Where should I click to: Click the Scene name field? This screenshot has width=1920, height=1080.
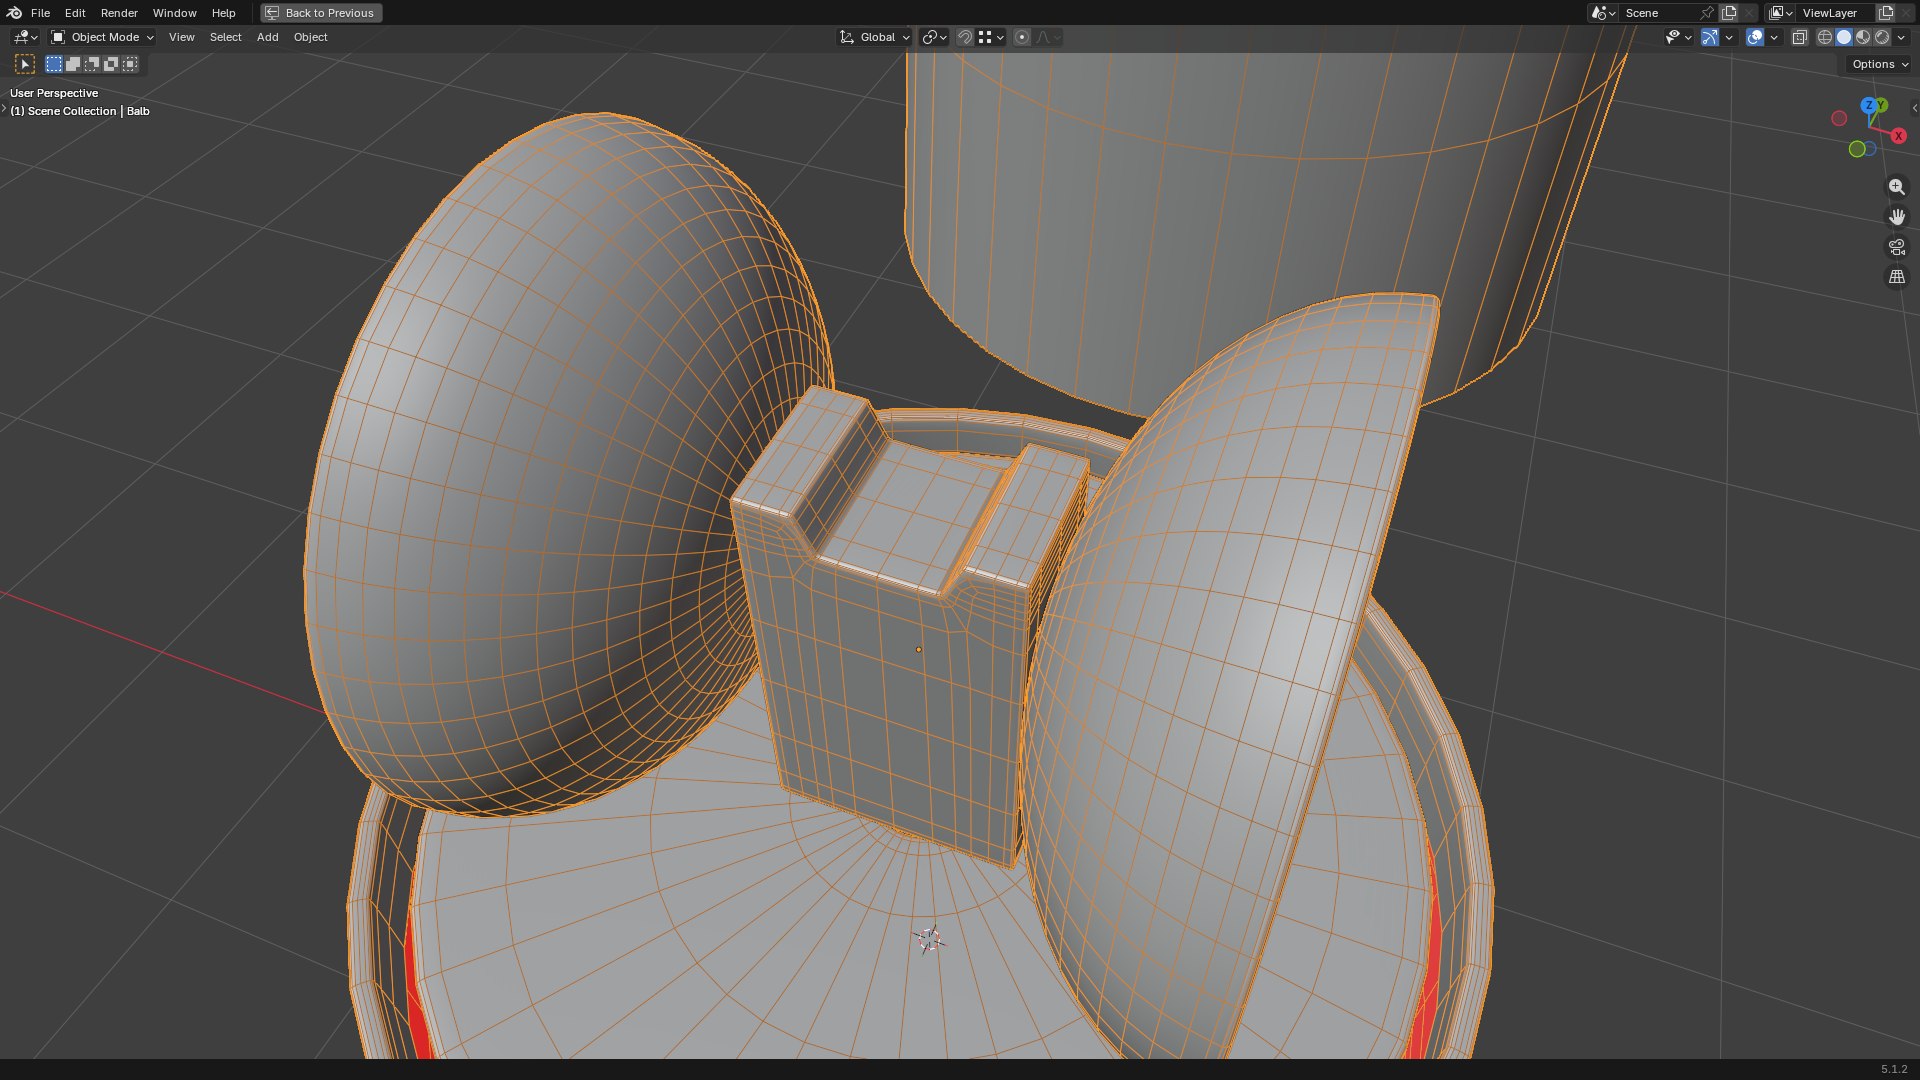(1657, 13)
